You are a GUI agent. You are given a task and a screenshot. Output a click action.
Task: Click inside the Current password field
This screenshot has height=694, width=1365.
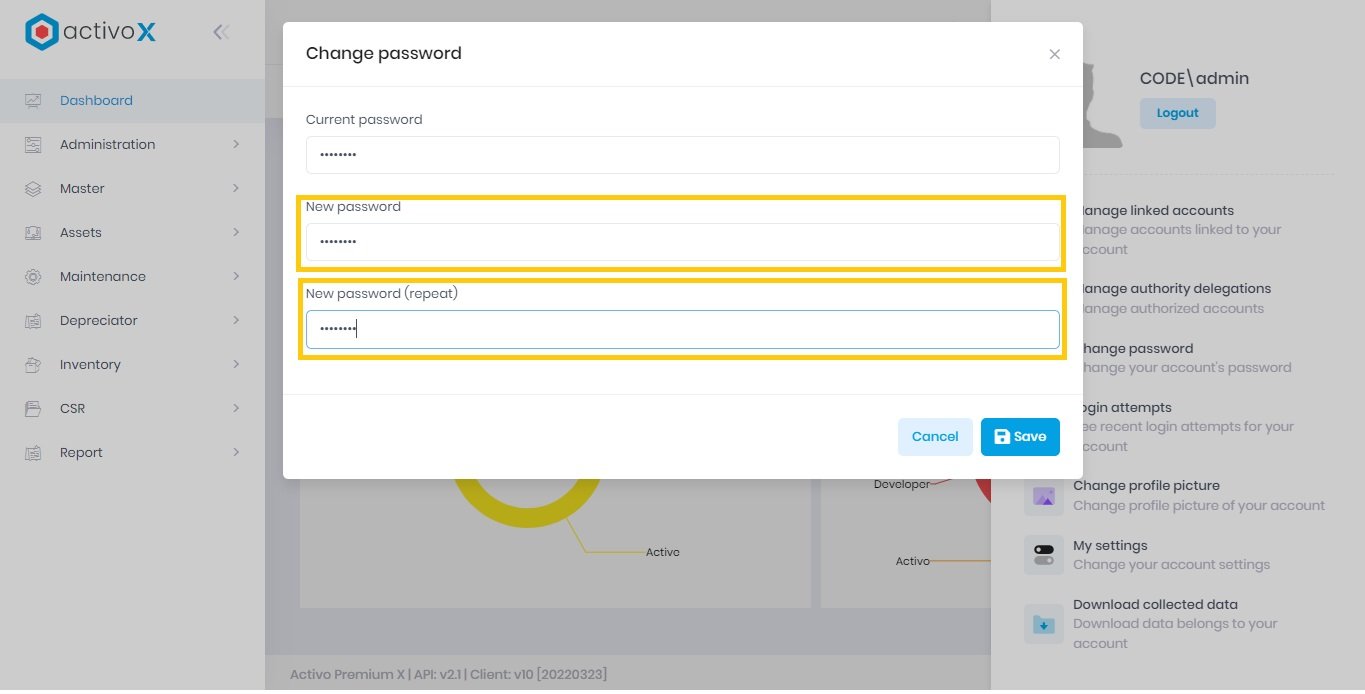[682, 154]
